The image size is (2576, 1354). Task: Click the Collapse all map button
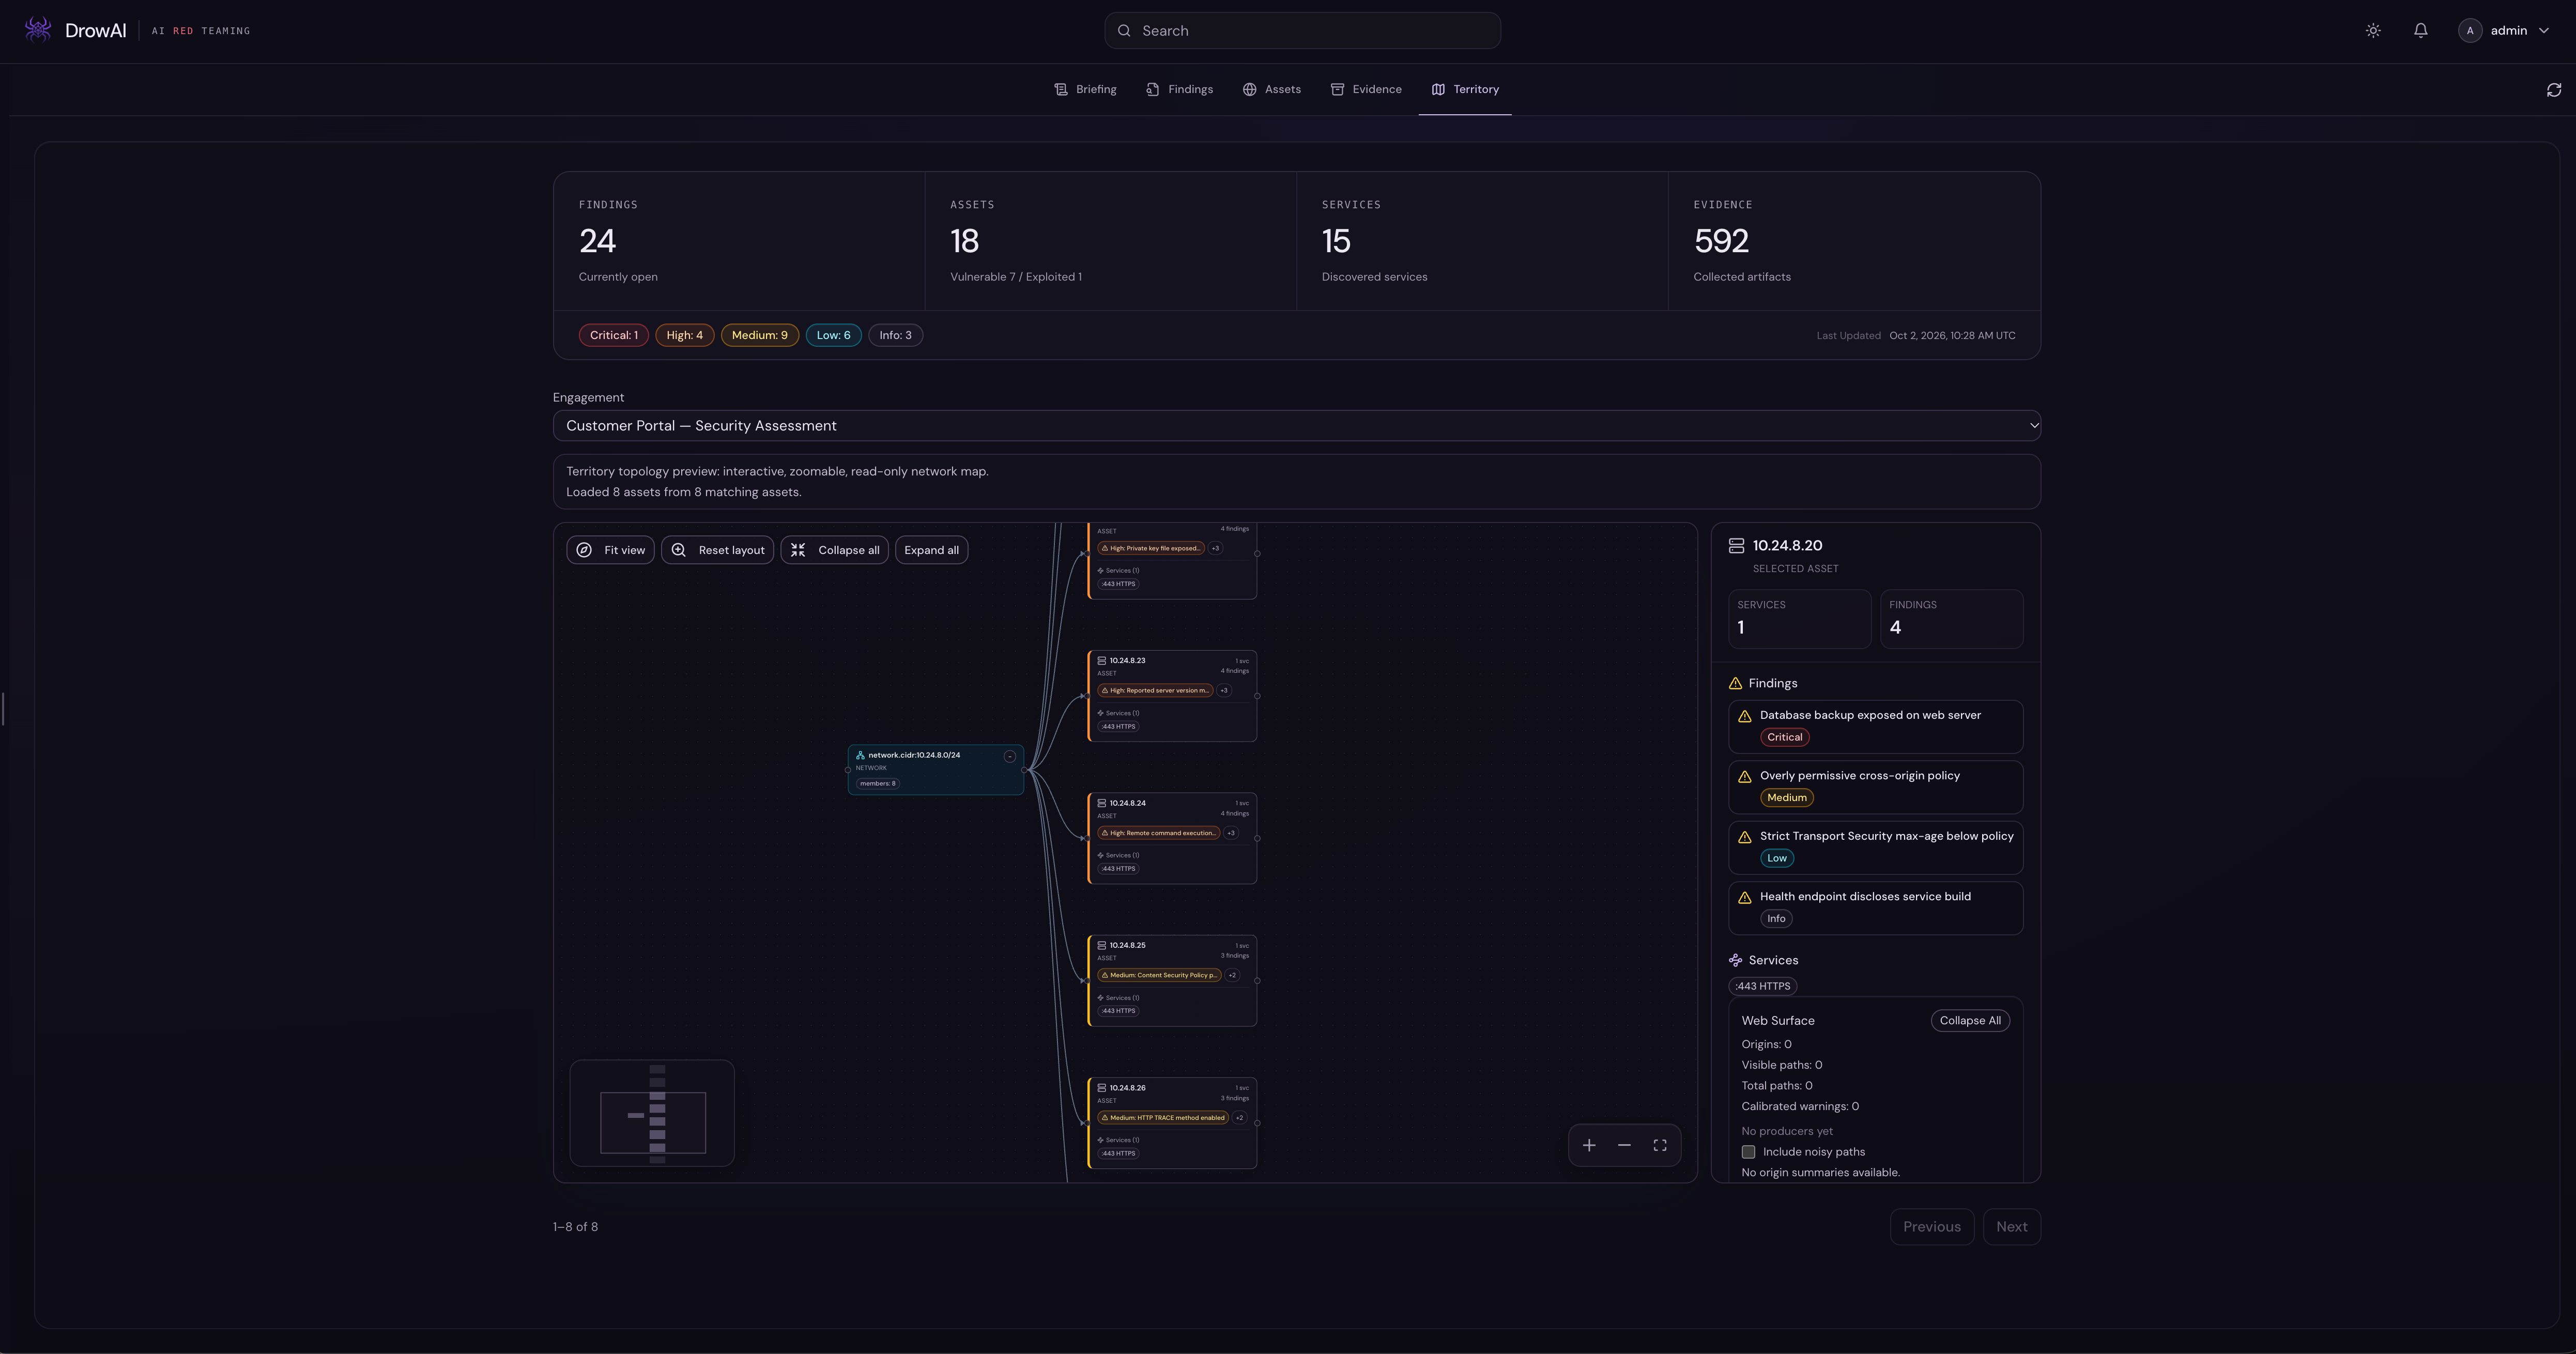pyautogui.click(x=835, y=550)
